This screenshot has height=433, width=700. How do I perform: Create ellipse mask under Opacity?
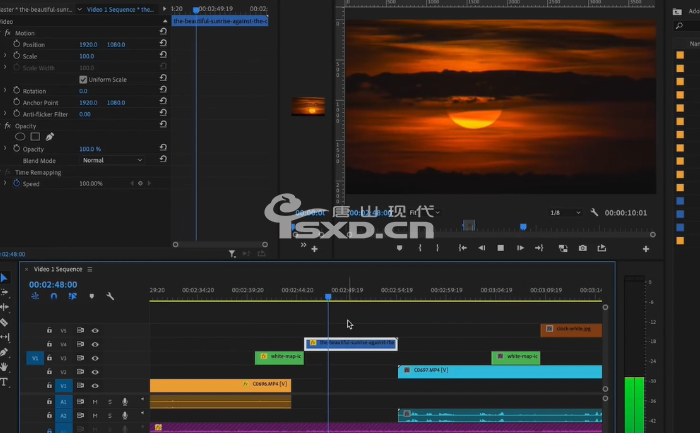pos(20,137)
